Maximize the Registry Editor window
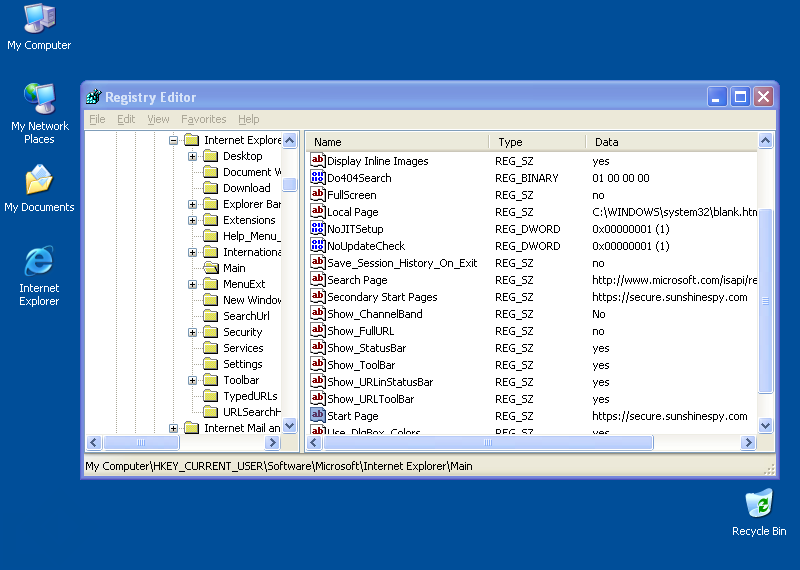The height and width of the screenshot is (570, 800). click(740, 96)
